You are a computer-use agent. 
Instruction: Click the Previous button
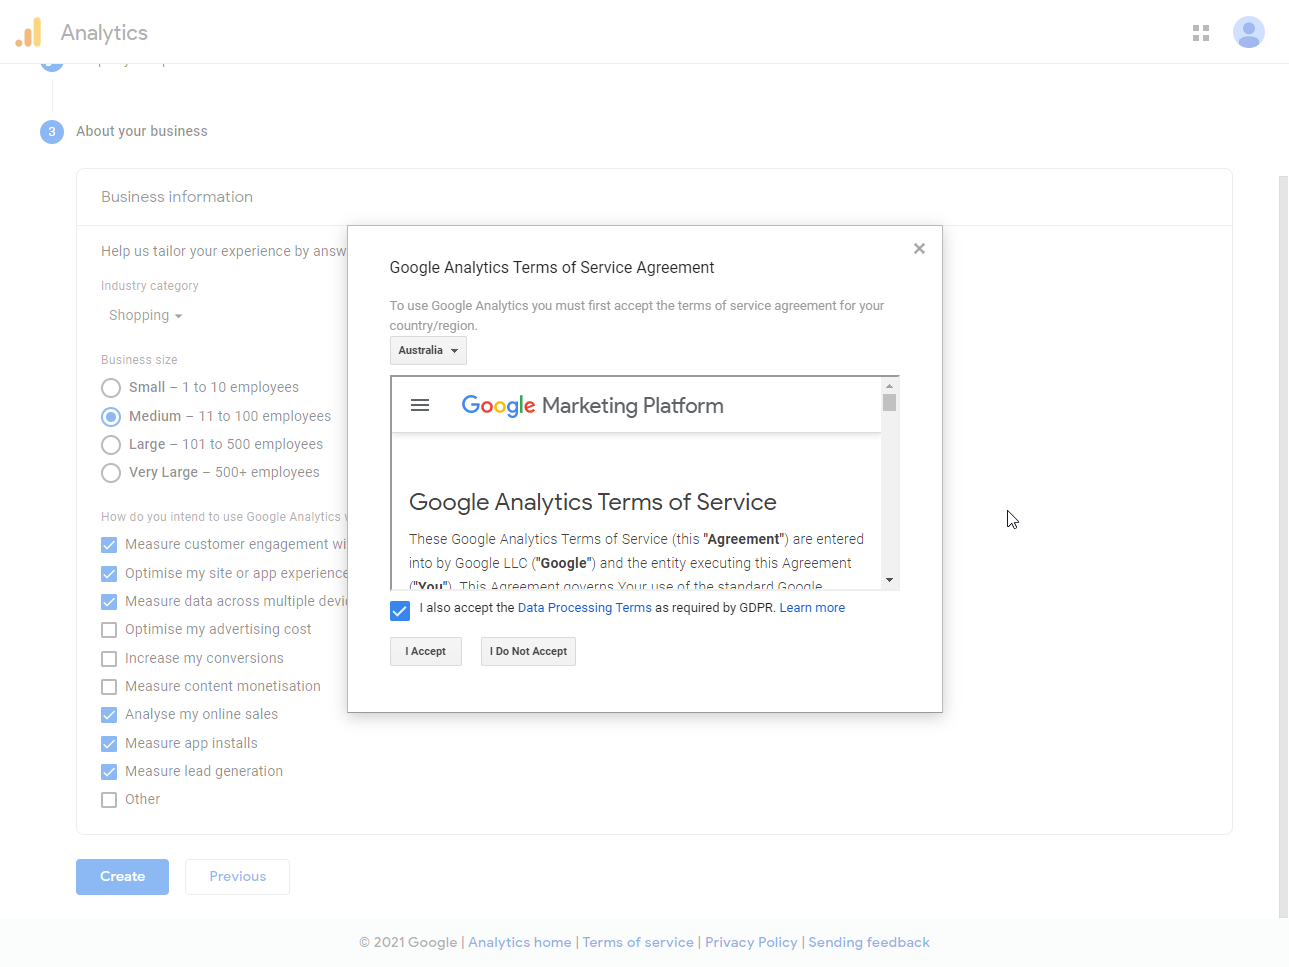point(237,877)
